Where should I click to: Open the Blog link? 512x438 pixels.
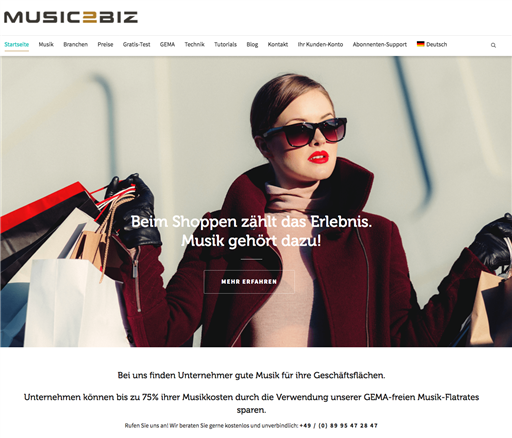pos(252,44)
